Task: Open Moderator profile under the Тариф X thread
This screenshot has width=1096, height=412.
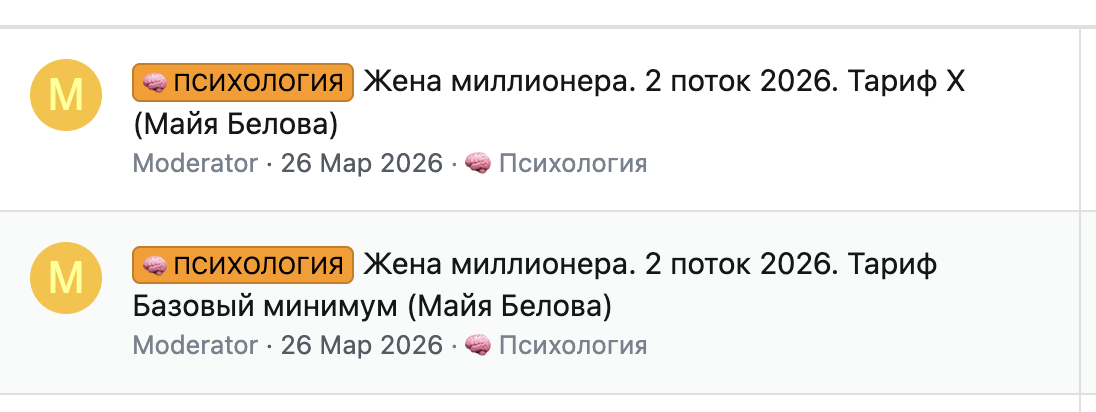Action: [x=195, y=163]
